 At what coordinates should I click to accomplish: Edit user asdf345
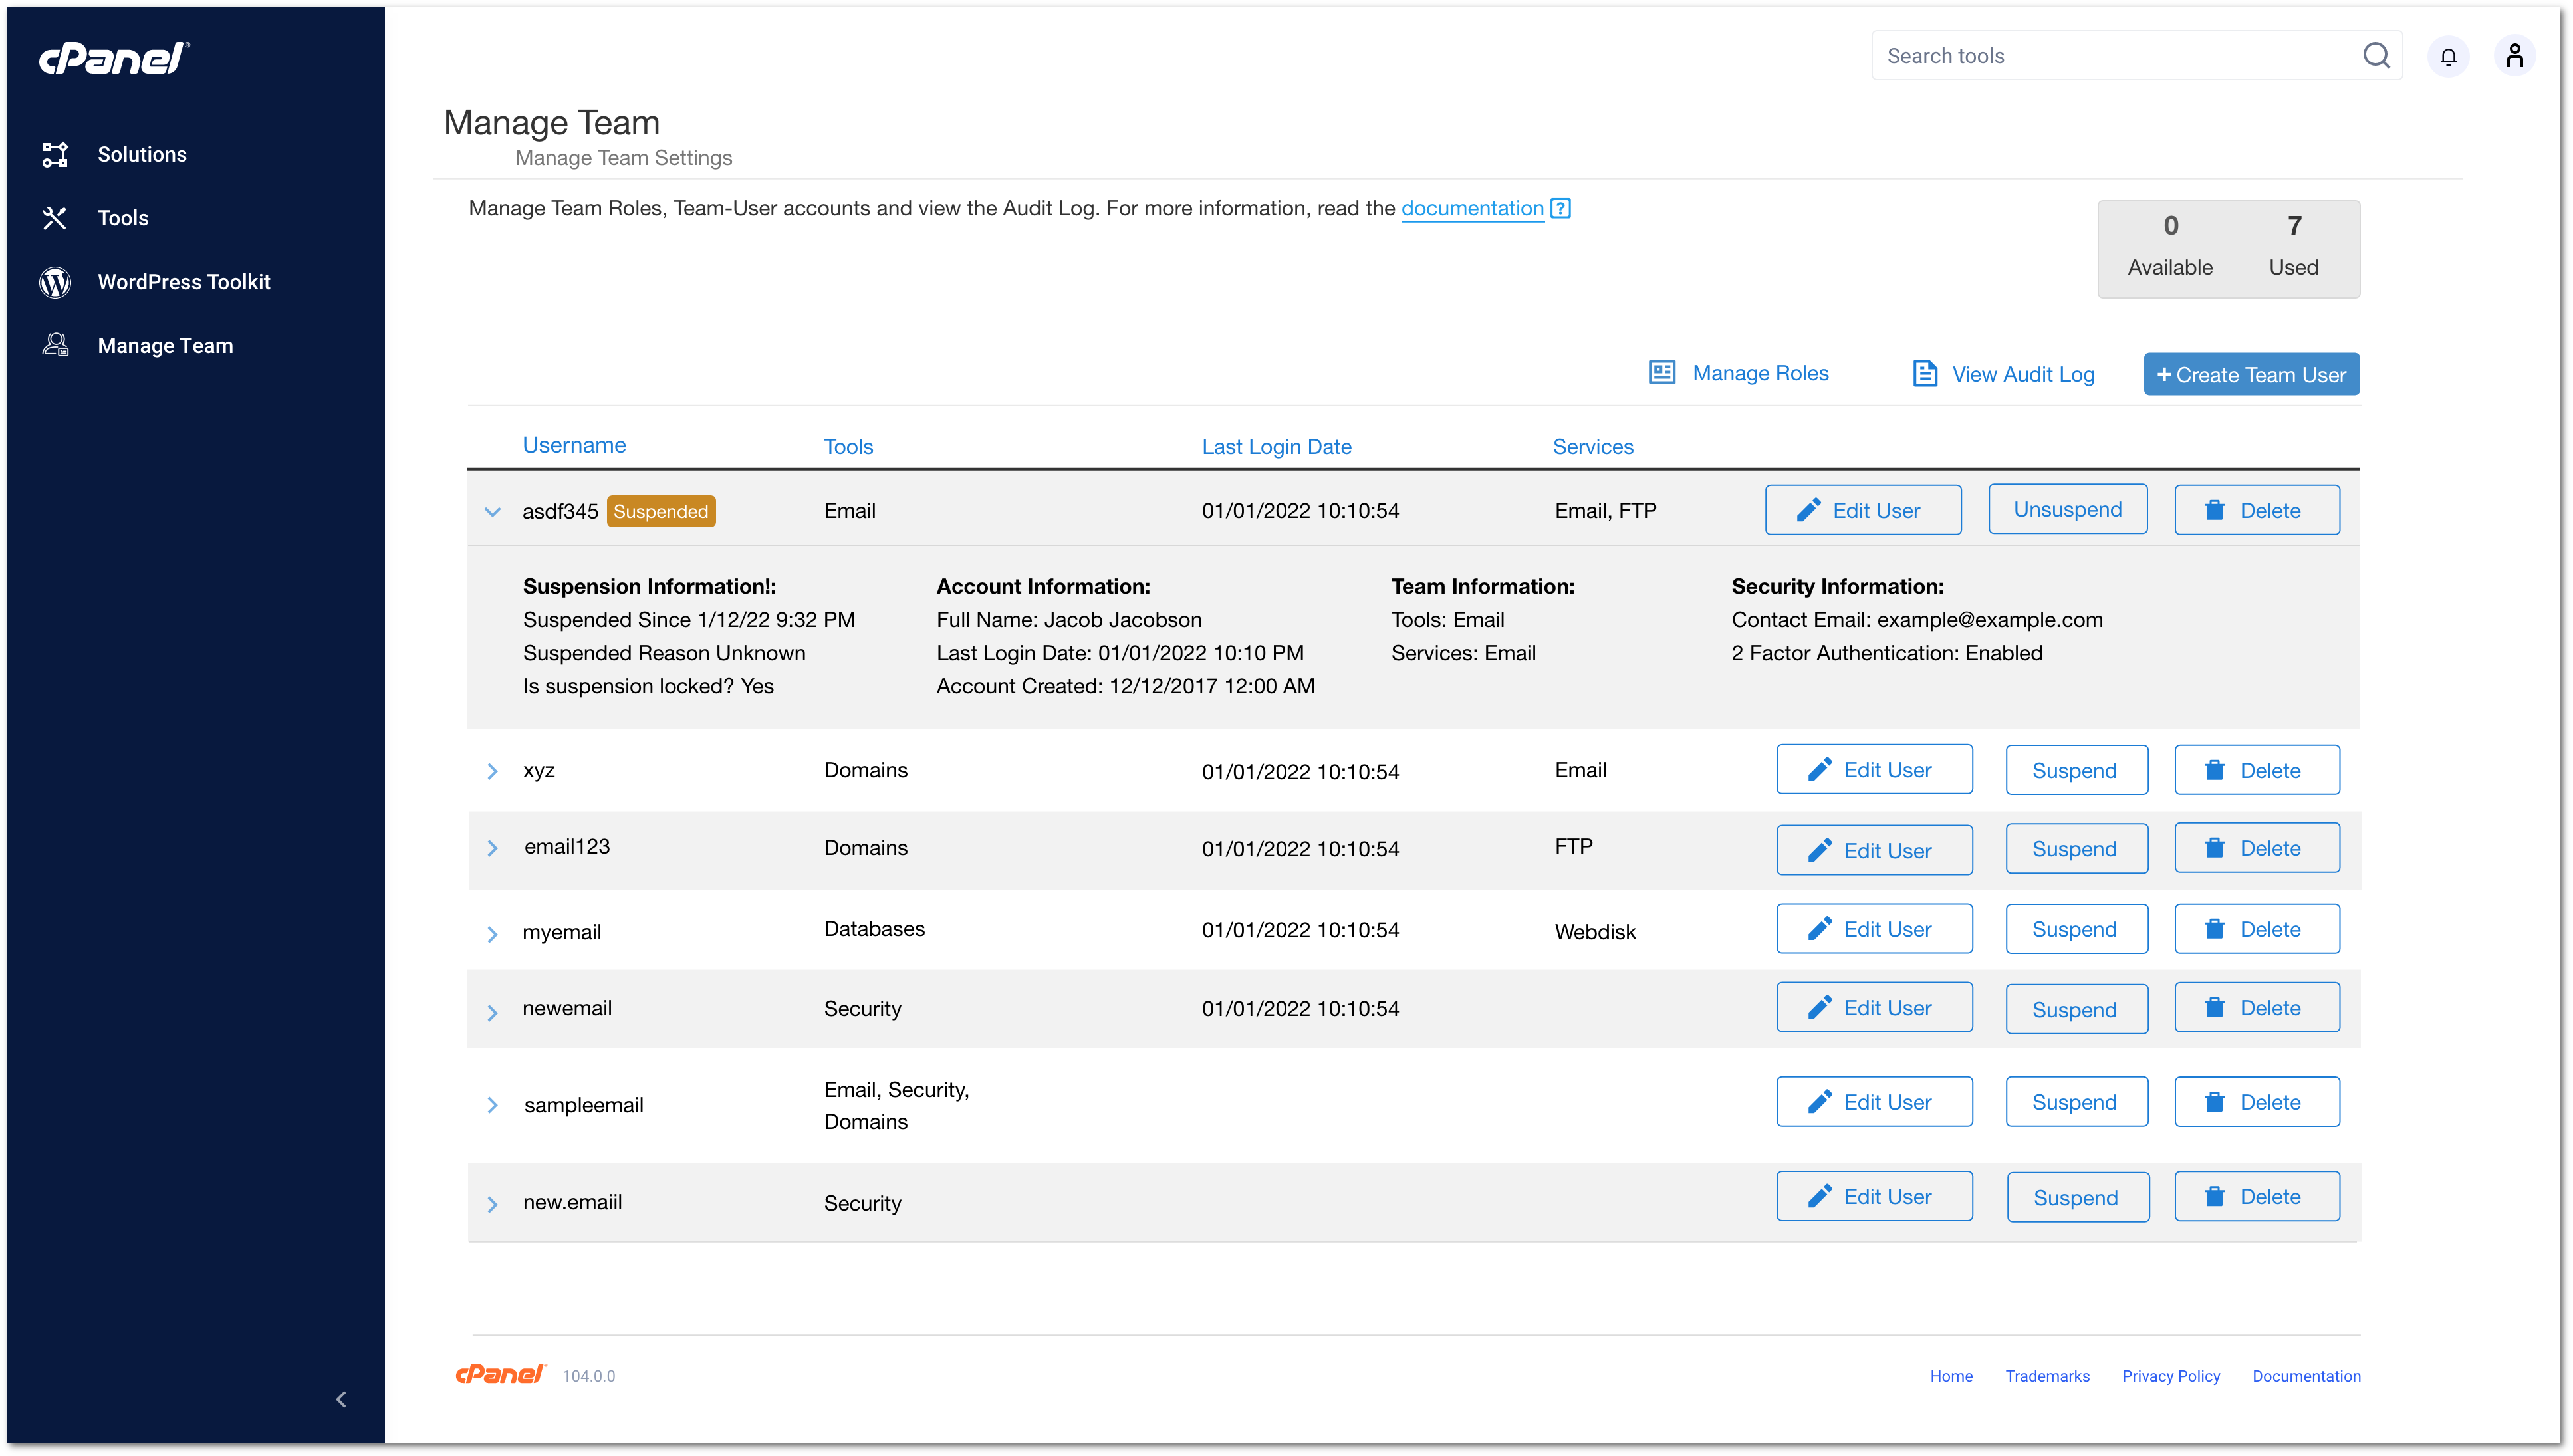tap(1862, 510)
